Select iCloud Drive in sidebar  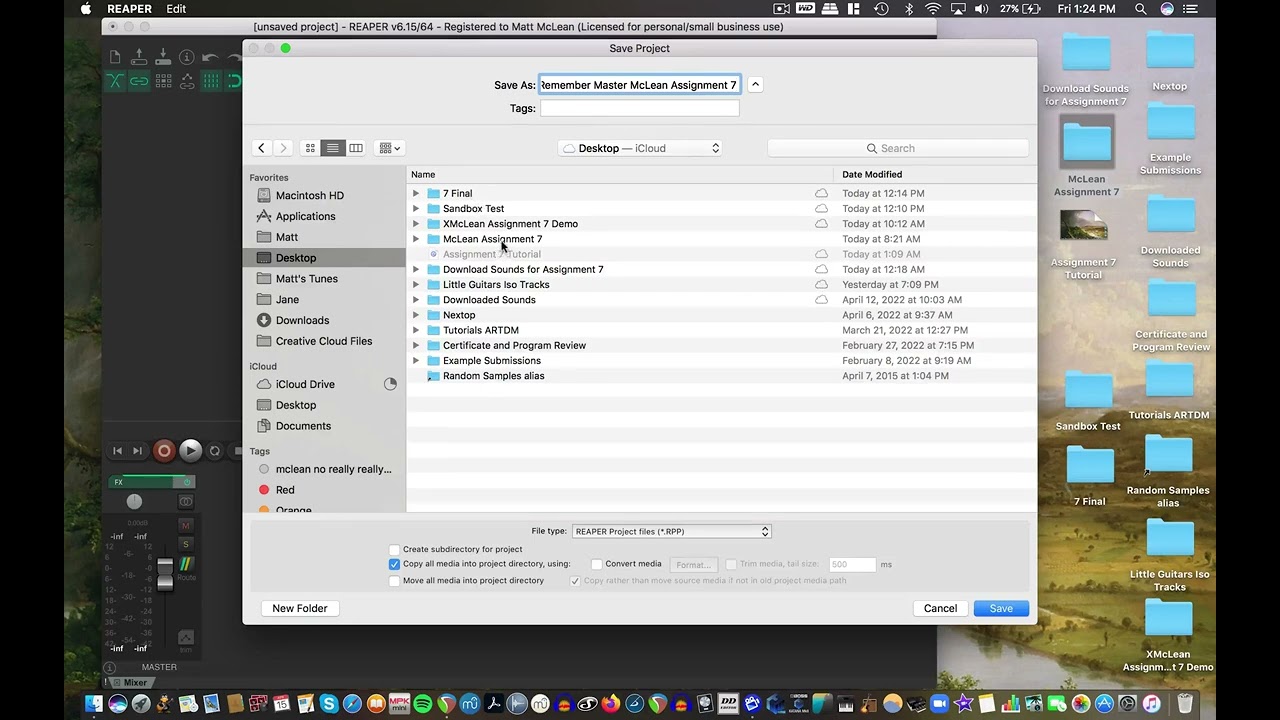point(326,385)
